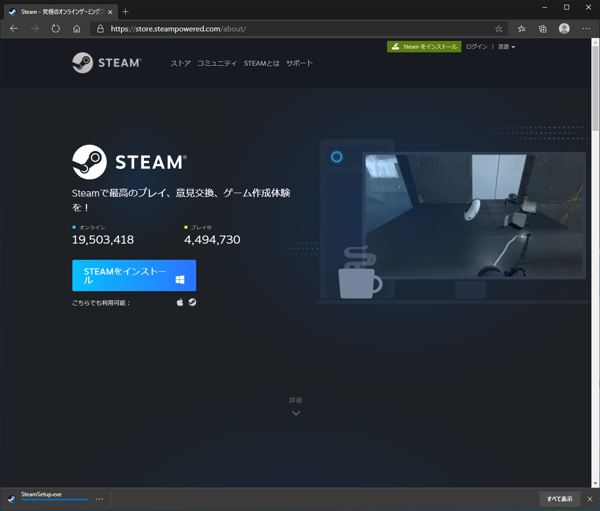Click the Steam logo in page header
Screen dimensions: 600x511
107,63
